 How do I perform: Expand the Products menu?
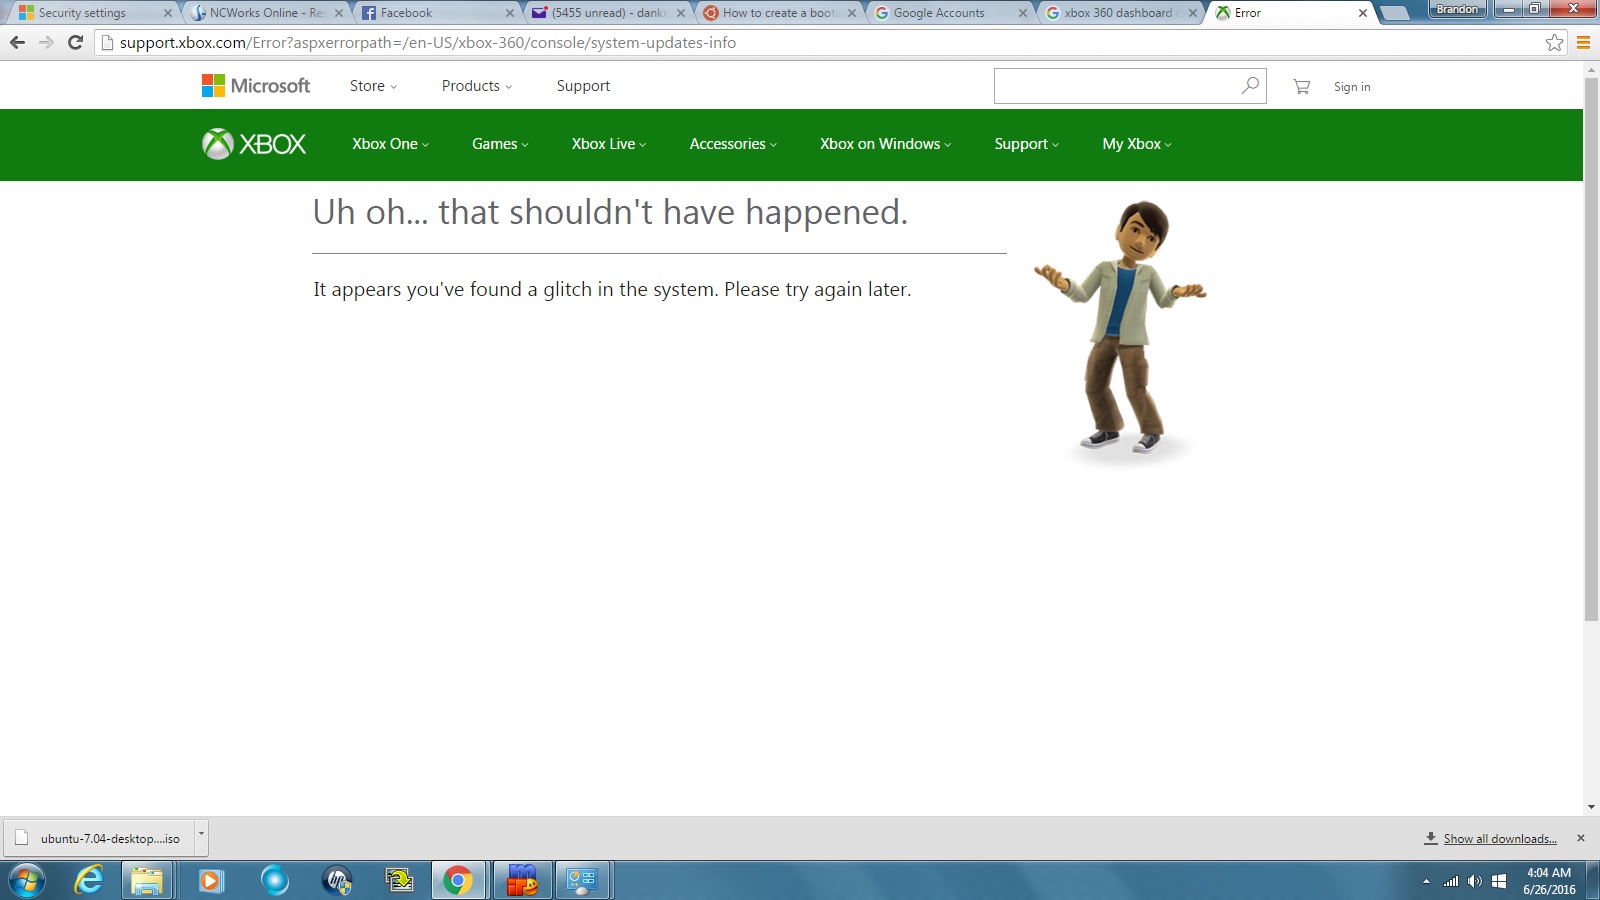(x=477, y=86)
